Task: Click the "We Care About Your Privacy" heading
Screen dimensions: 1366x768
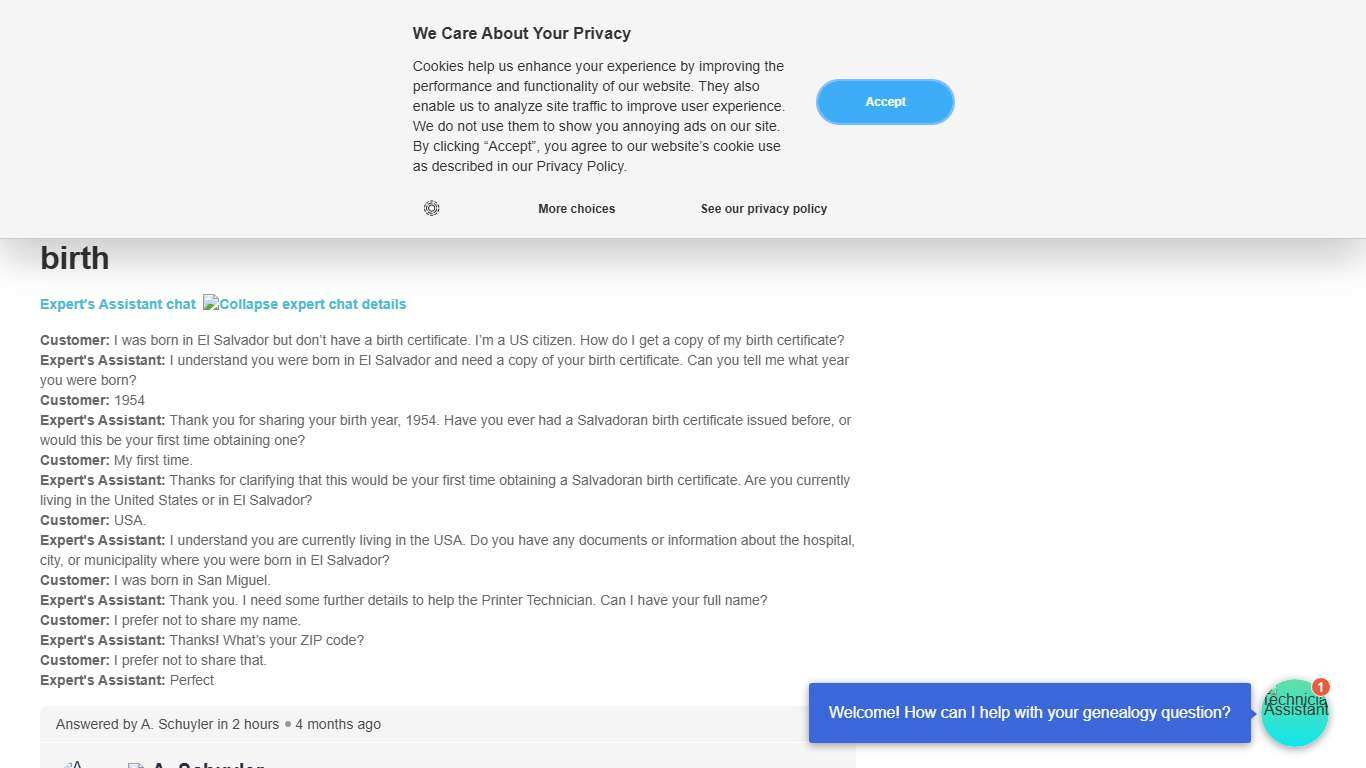Action: pos(521,33)
